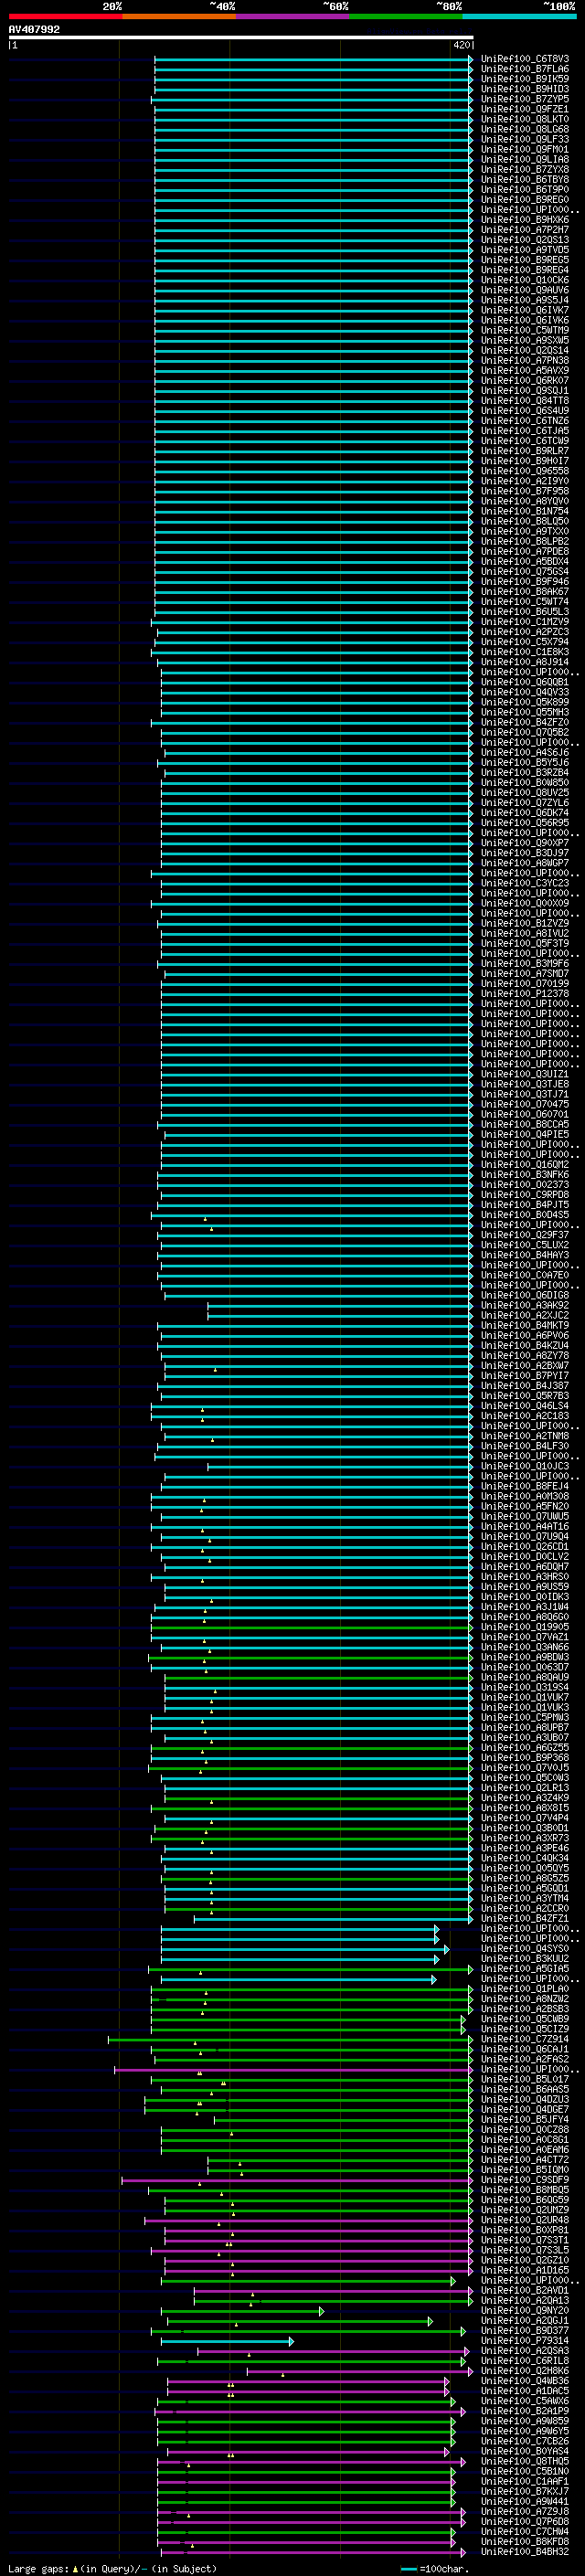Select the UniRef100_A9SXW5 hit label
Viewport: 585px width, 2576px height.
pos(525,340)
